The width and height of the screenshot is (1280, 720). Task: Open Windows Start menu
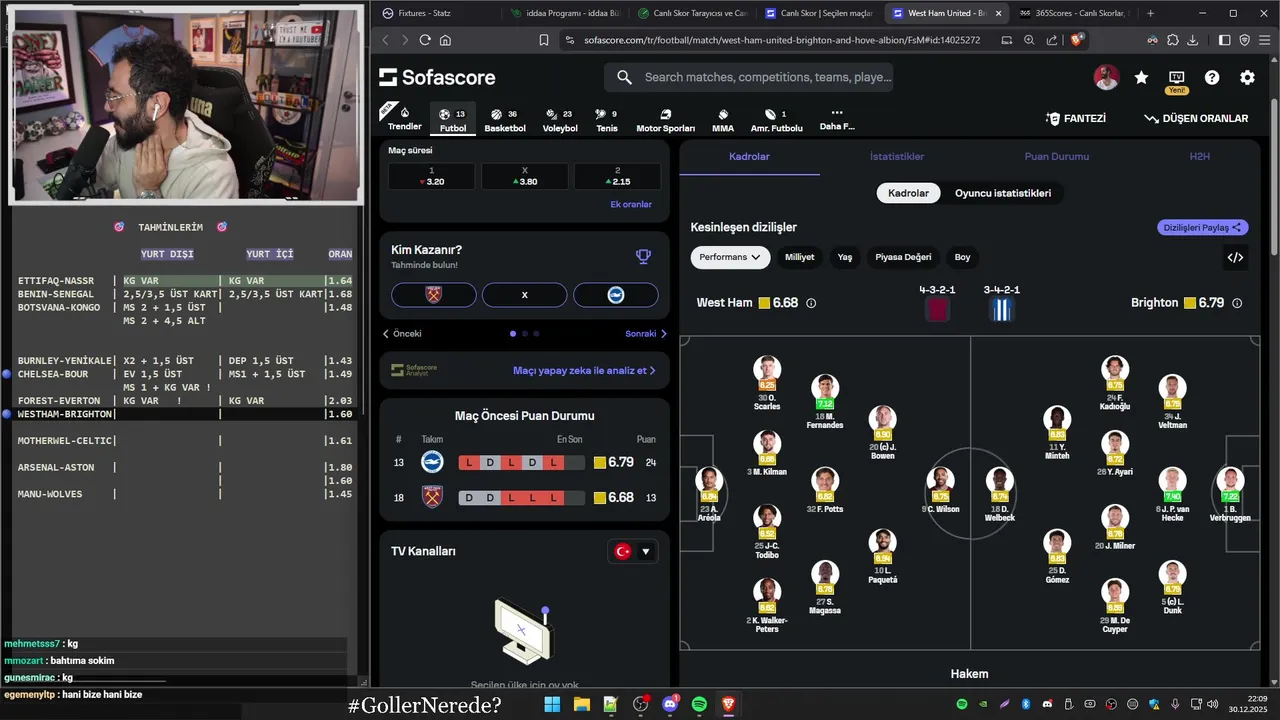[x=552, y=704]
